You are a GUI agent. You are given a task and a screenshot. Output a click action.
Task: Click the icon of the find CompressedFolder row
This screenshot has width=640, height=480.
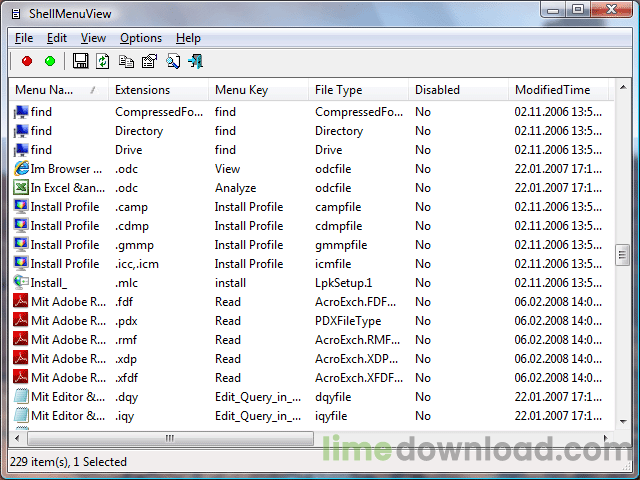[21, 112]
